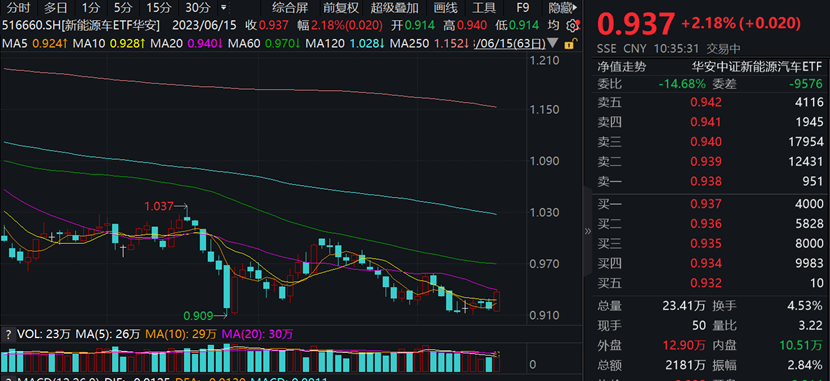Click the MA(10): 29万 volume average label
Screen dimensions: 830x381
point(181,334)
